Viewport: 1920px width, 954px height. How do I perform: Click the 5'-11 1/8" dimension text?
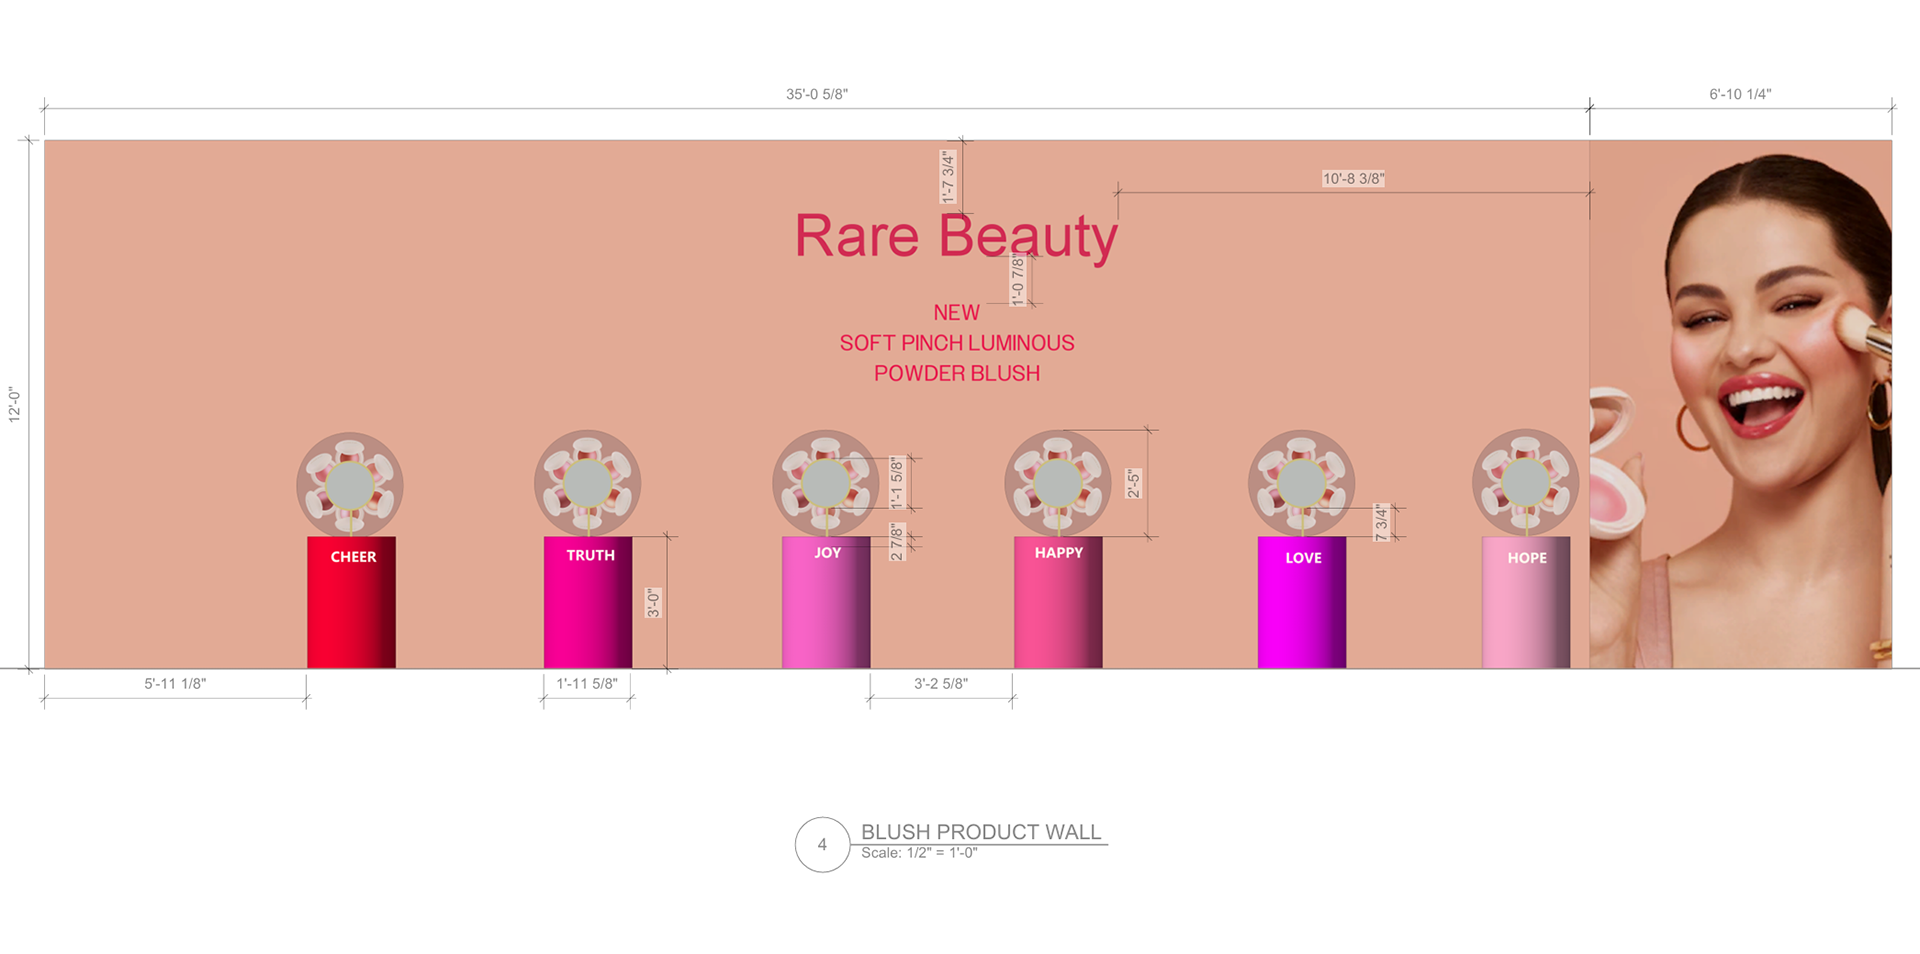[175, 684]
